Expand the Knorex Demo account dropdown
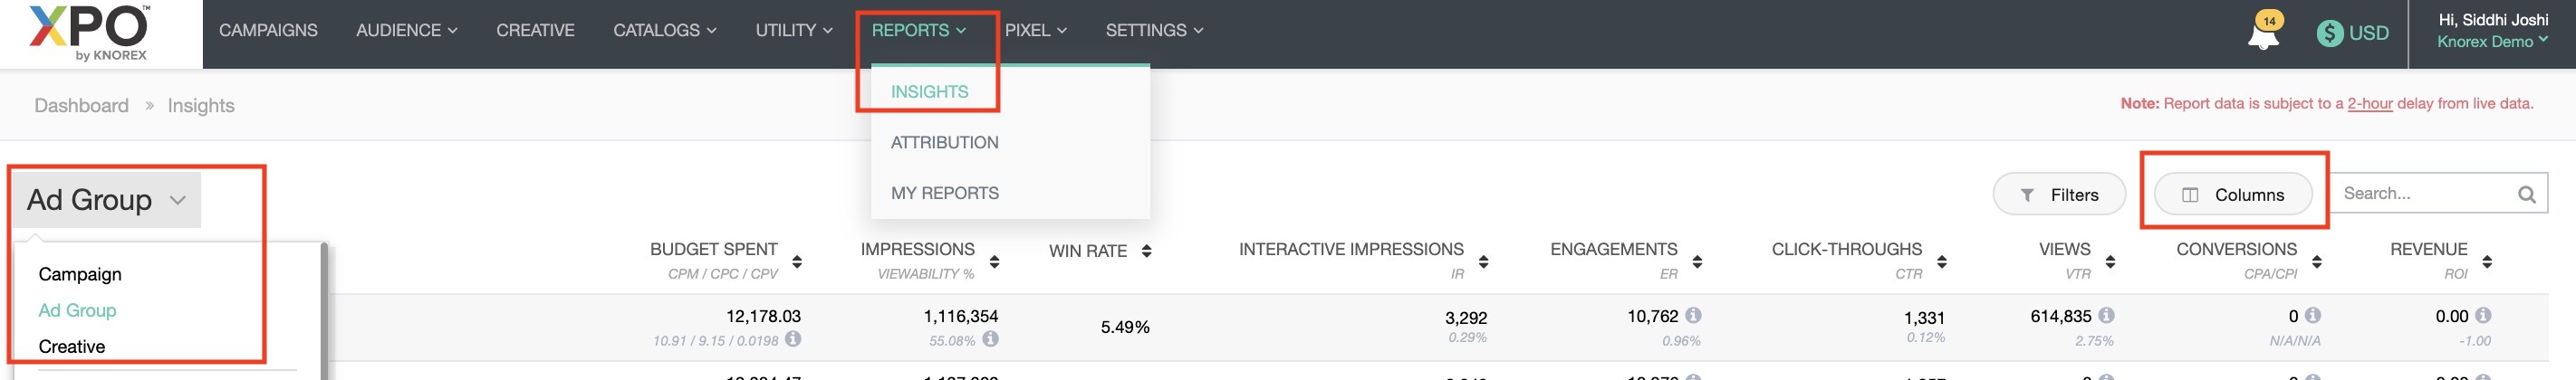The width and height of the screenshot is (2576, 380). point(2491,42)
